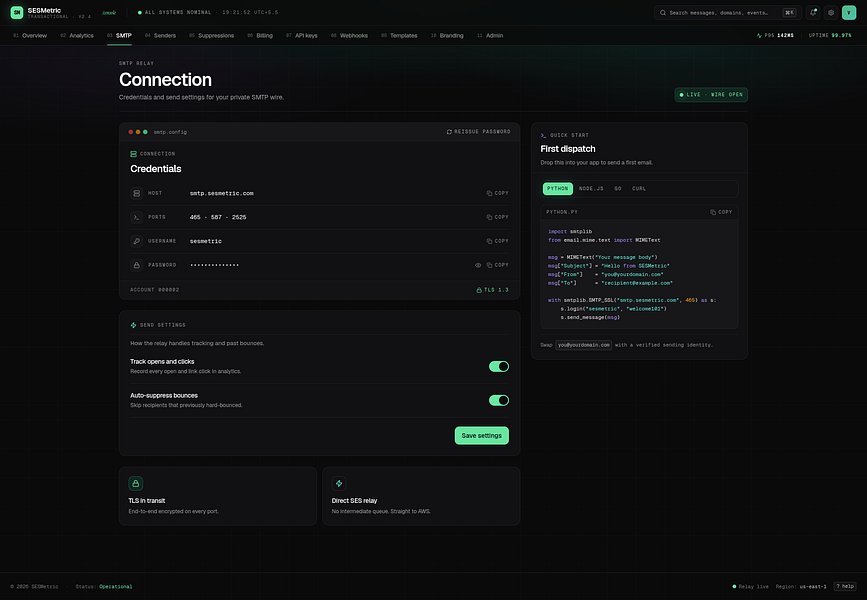Click Reissue Password
Viewport: 867px width, 600px height.
479,132
